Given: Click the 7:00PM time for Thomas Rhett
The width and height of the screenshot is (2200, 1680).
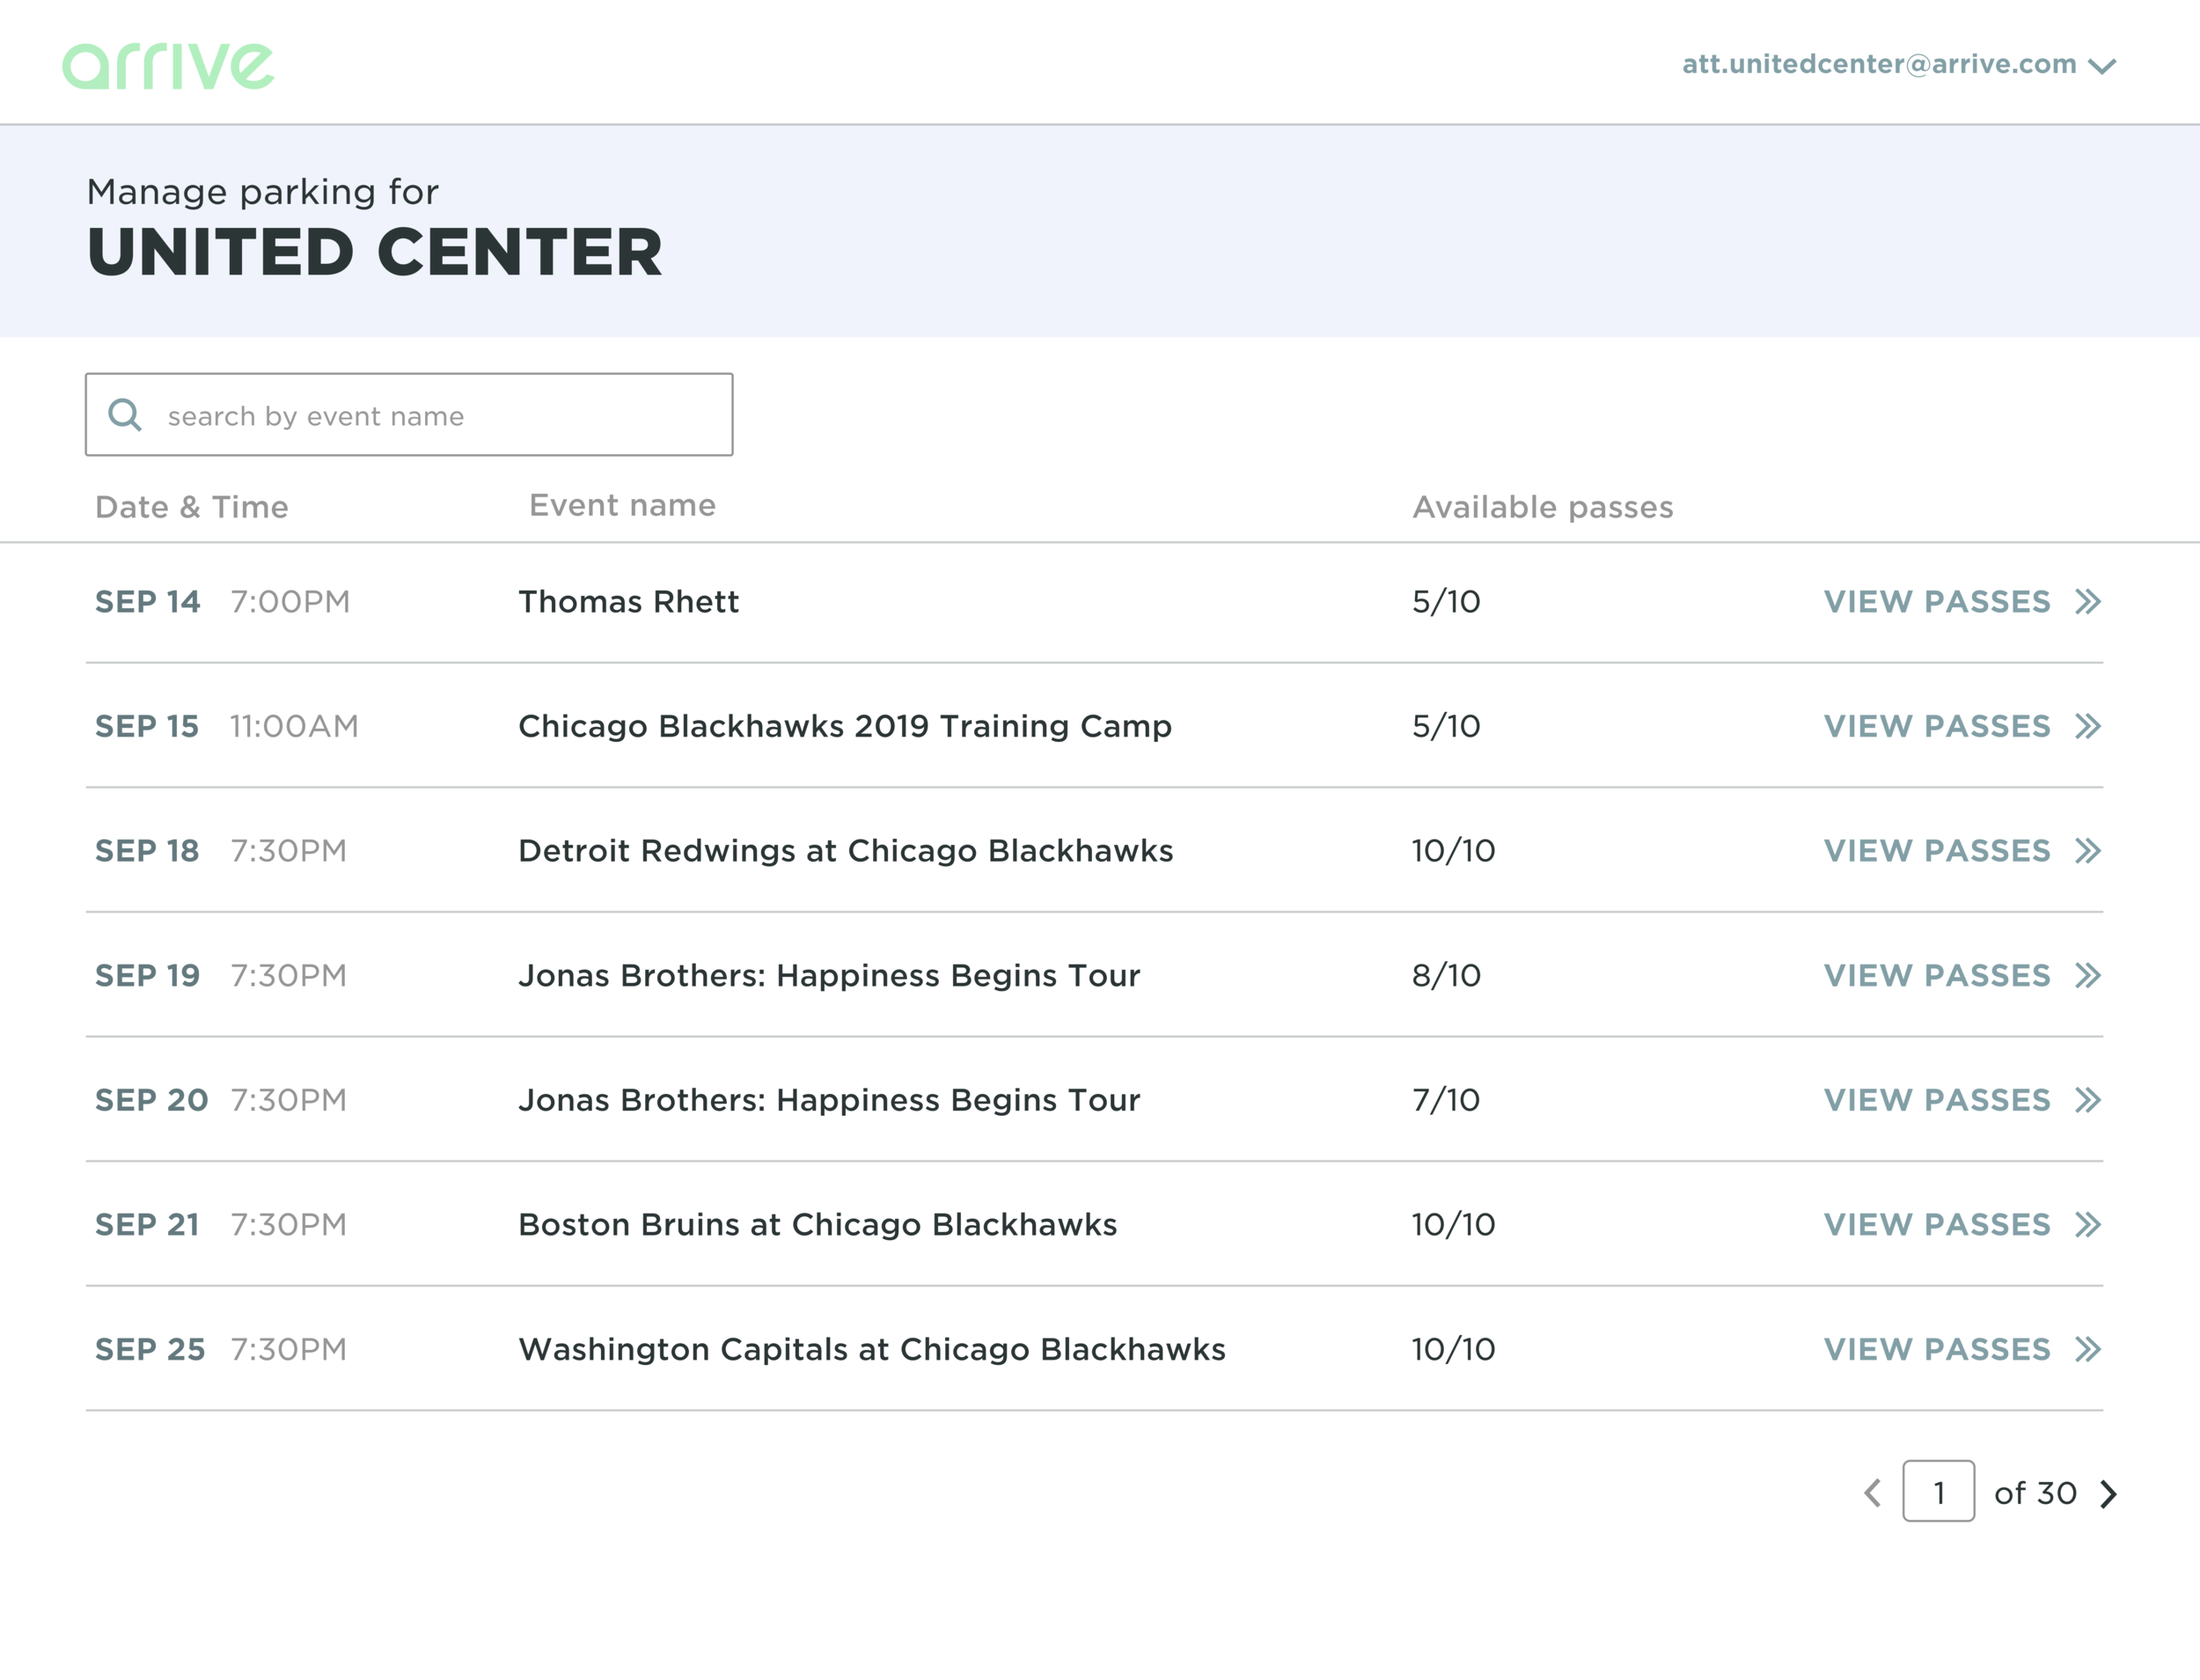Looking at the screenshot, I should coord(290,601).
